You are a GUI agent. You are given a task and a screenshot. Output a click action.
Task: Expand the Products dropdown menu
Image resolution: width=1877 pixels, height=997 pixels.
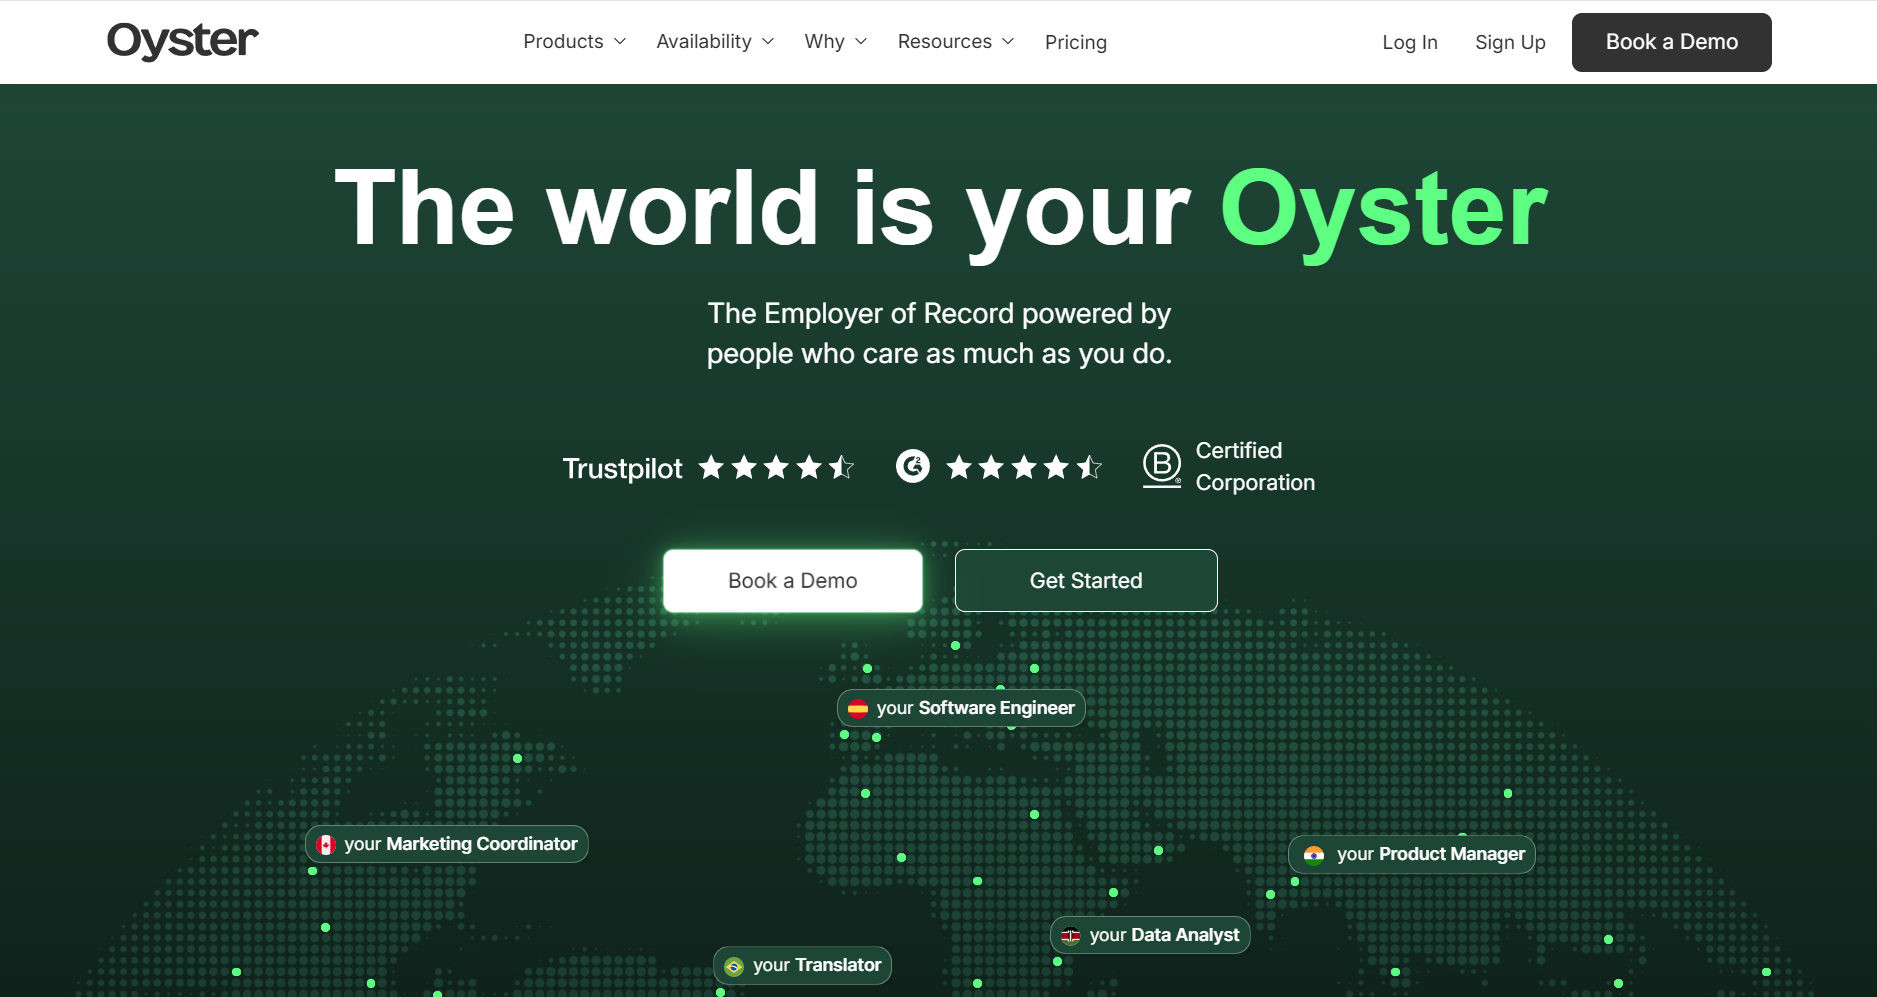tap(575, 42)
